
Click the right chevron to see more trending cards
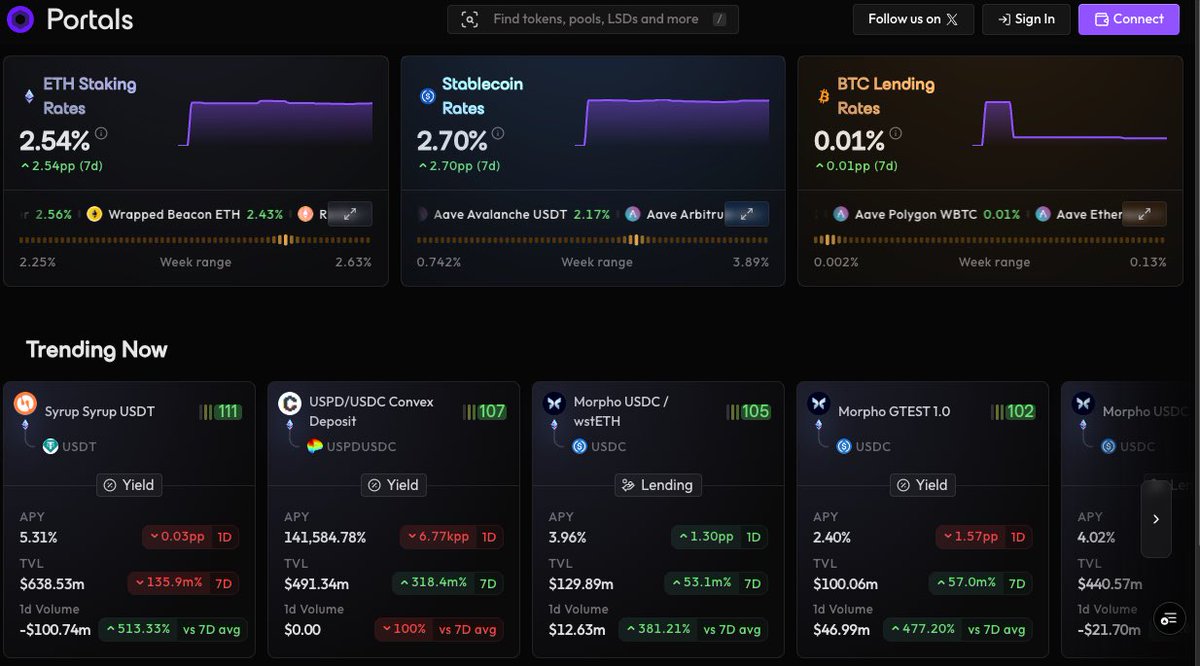click(x=1156, y=518)
